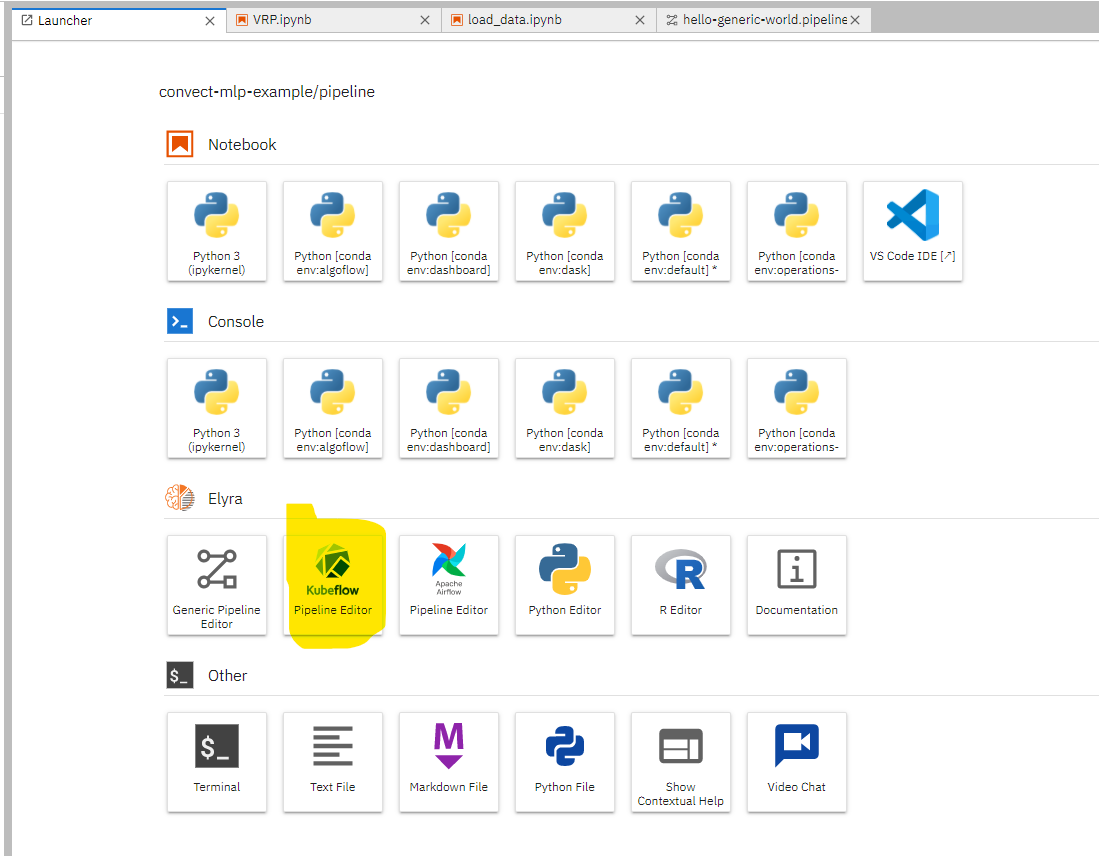Close the VRP.ipynb tab
1099x856 pixels.
pos(425,20)
